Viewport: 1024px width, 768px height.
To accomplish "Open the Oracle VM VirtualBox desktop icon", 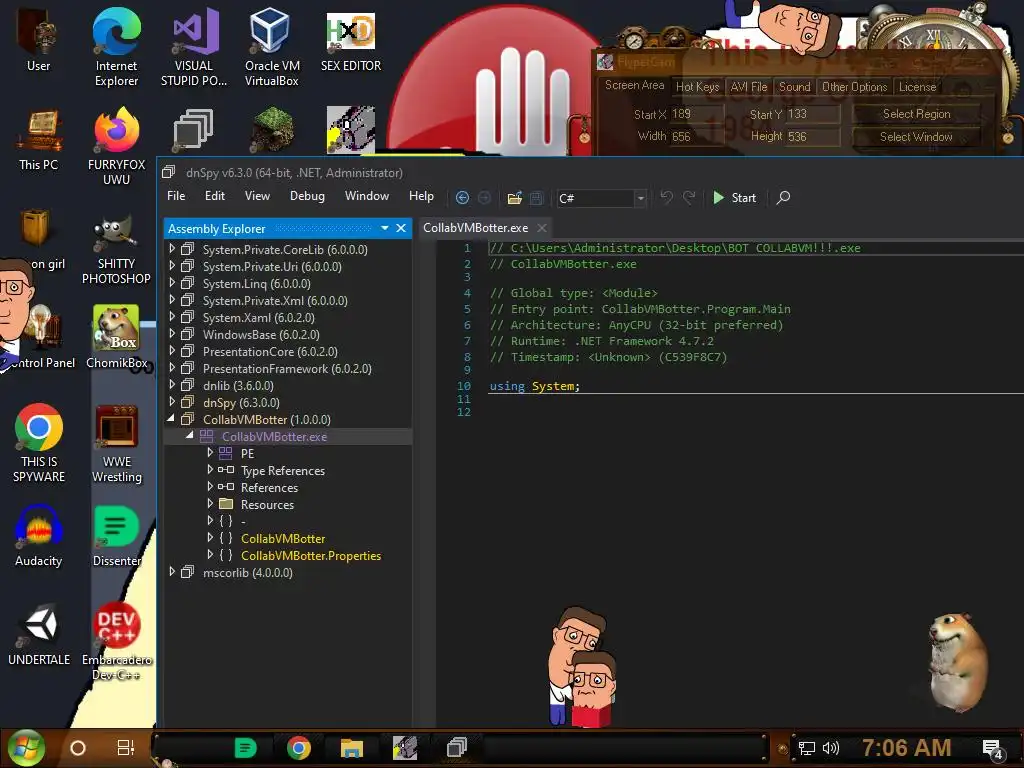I will point(272,47).
